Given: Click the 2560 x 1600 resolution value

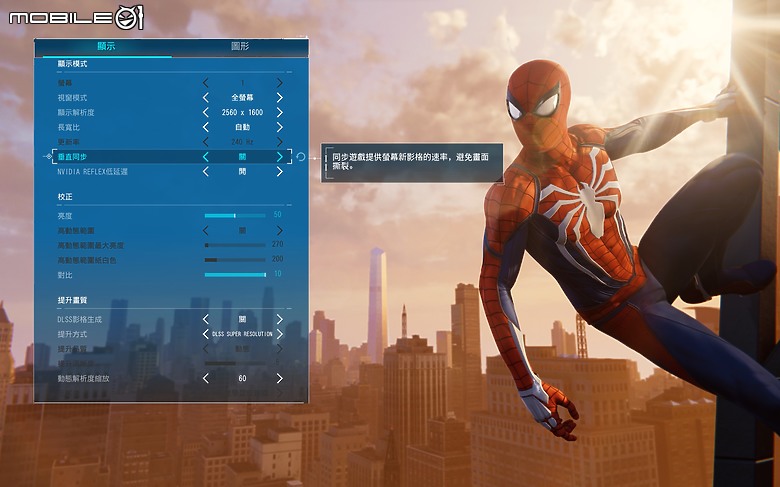Looking at the screenshot, I should click(x=242, y=112).
